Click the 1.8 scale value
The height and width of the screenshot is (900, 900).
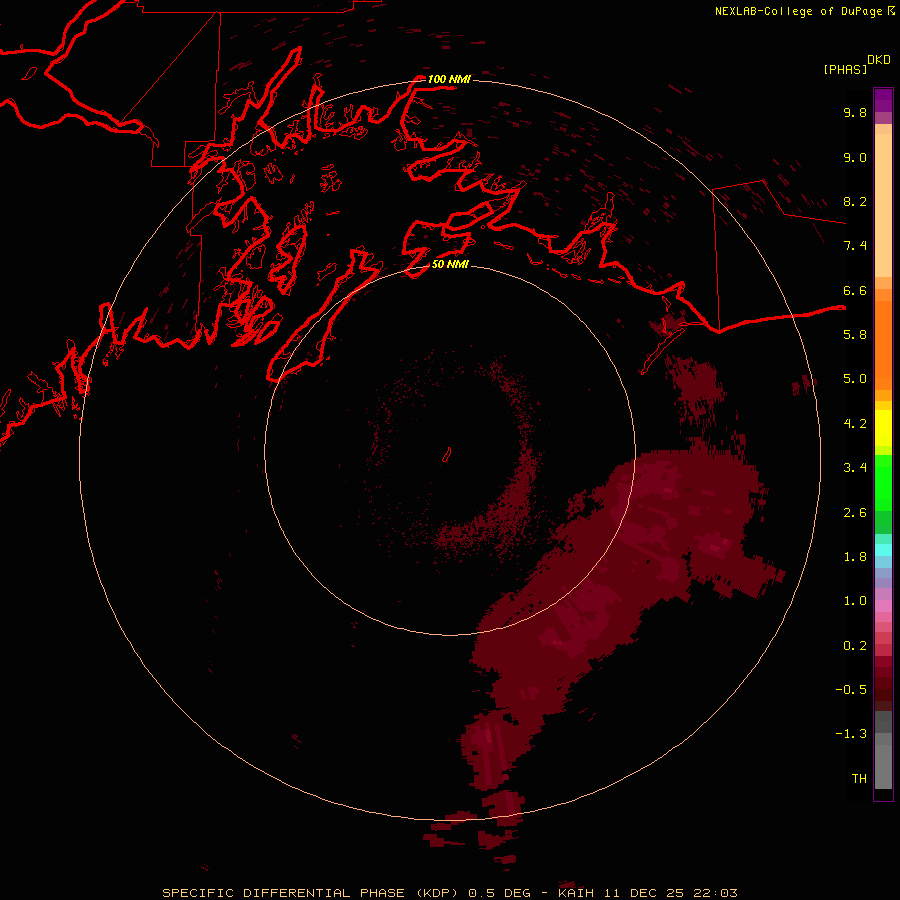tap(855, 557)
